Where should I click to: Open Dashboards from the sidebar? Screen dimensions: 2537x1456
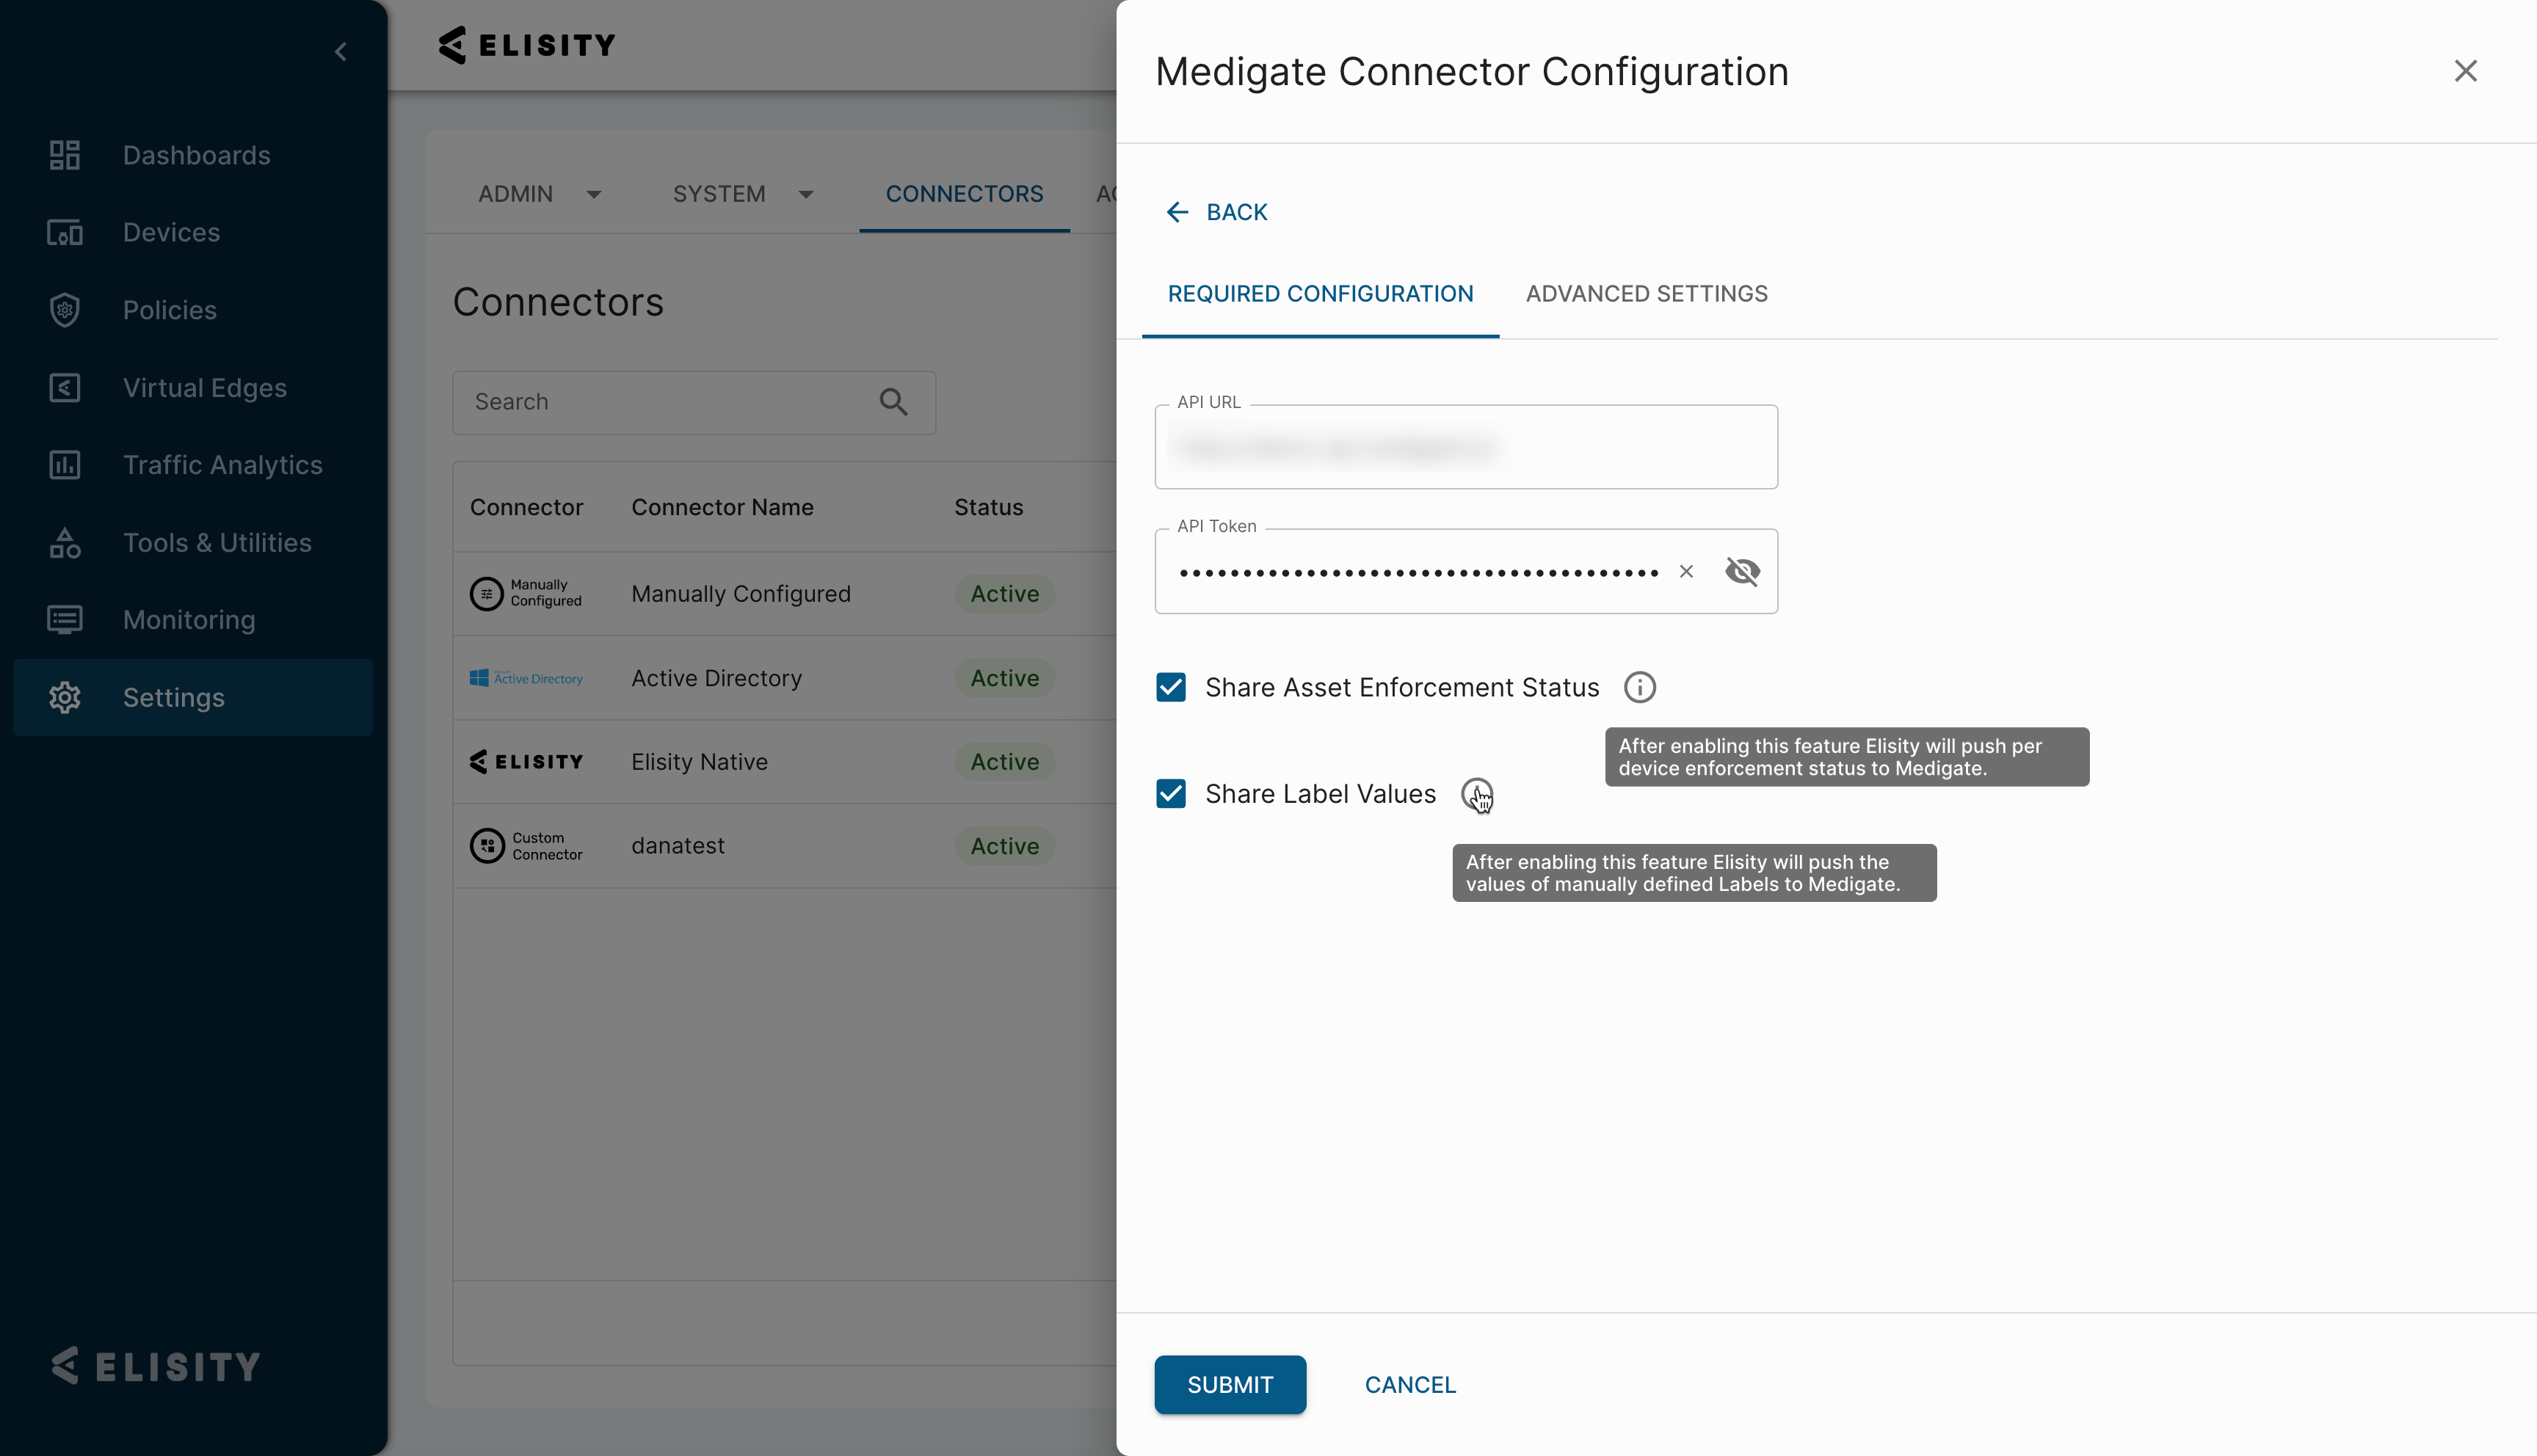click(196, 155)
